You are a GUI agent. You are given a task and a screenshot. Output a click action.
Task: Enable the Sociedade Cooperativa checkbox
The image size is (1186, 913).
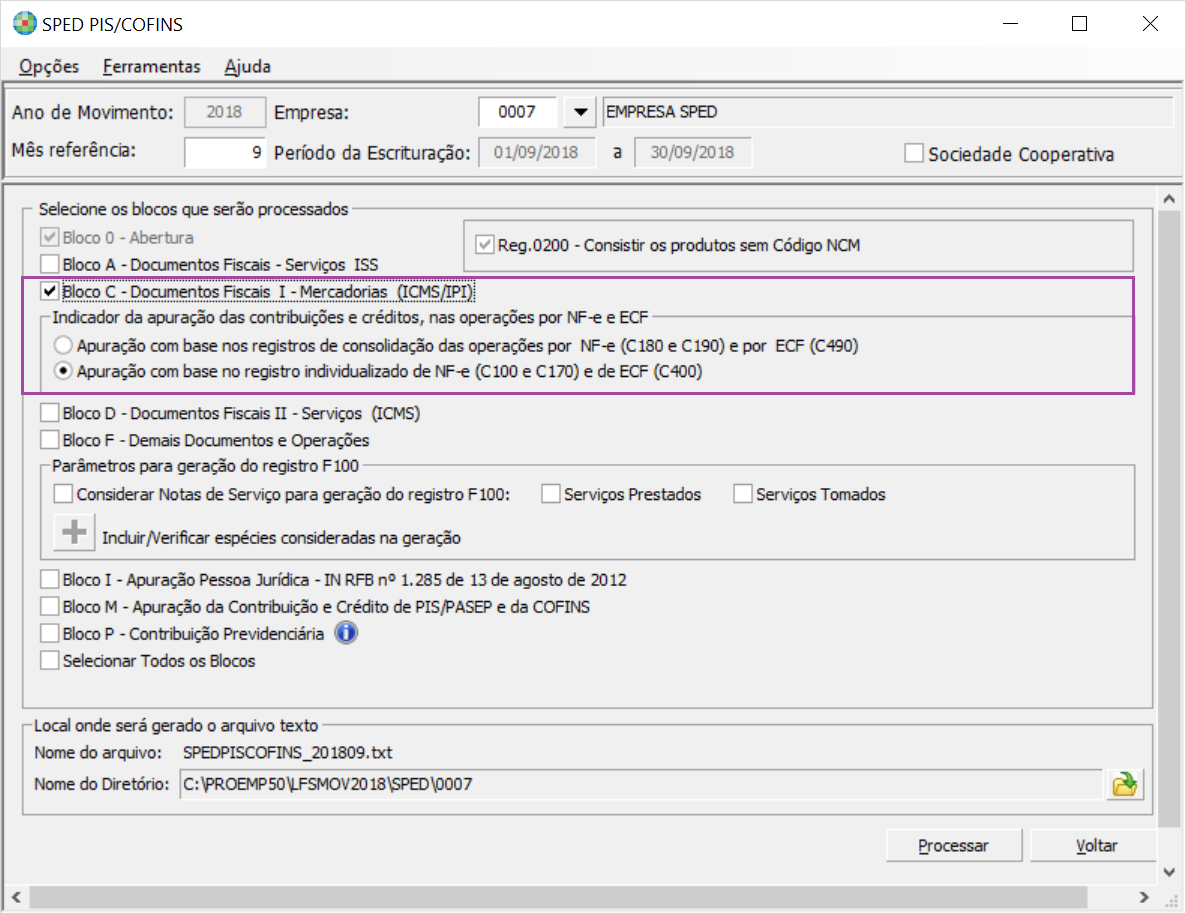point(913,154)
